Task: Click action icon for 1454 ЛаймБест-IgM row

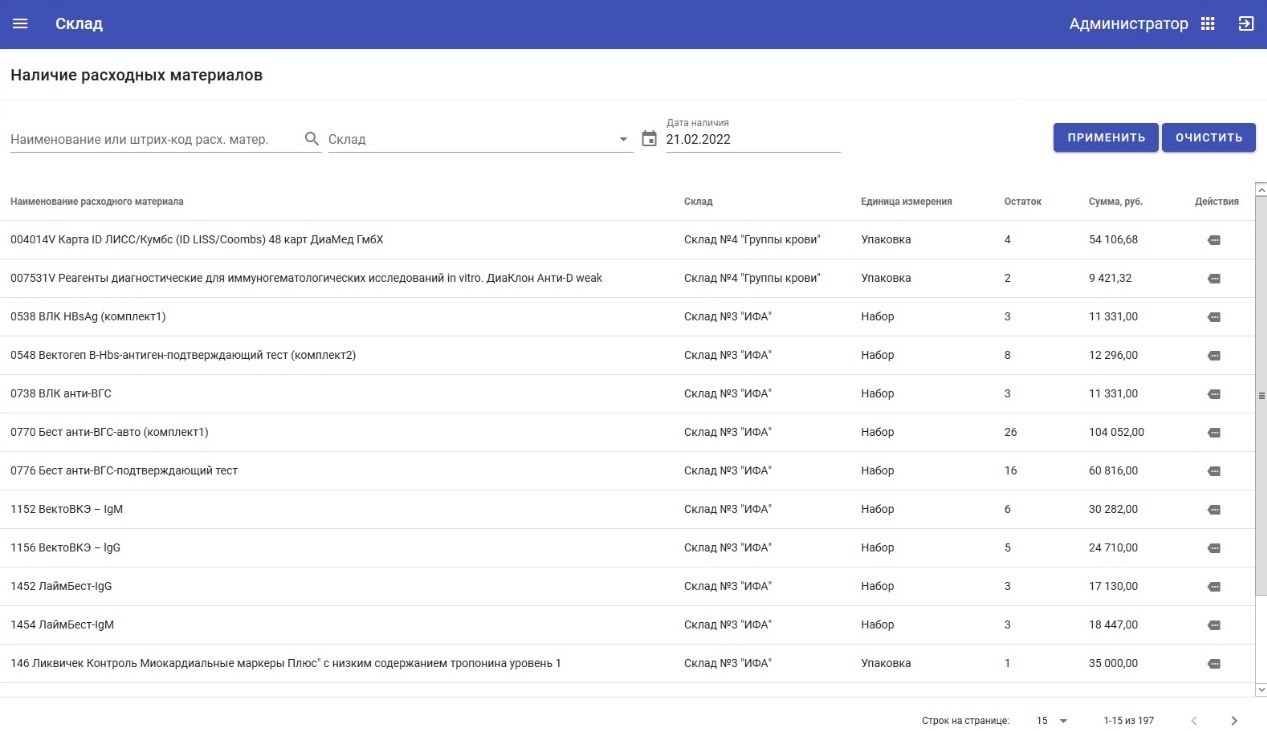Action: (1214, 625)
